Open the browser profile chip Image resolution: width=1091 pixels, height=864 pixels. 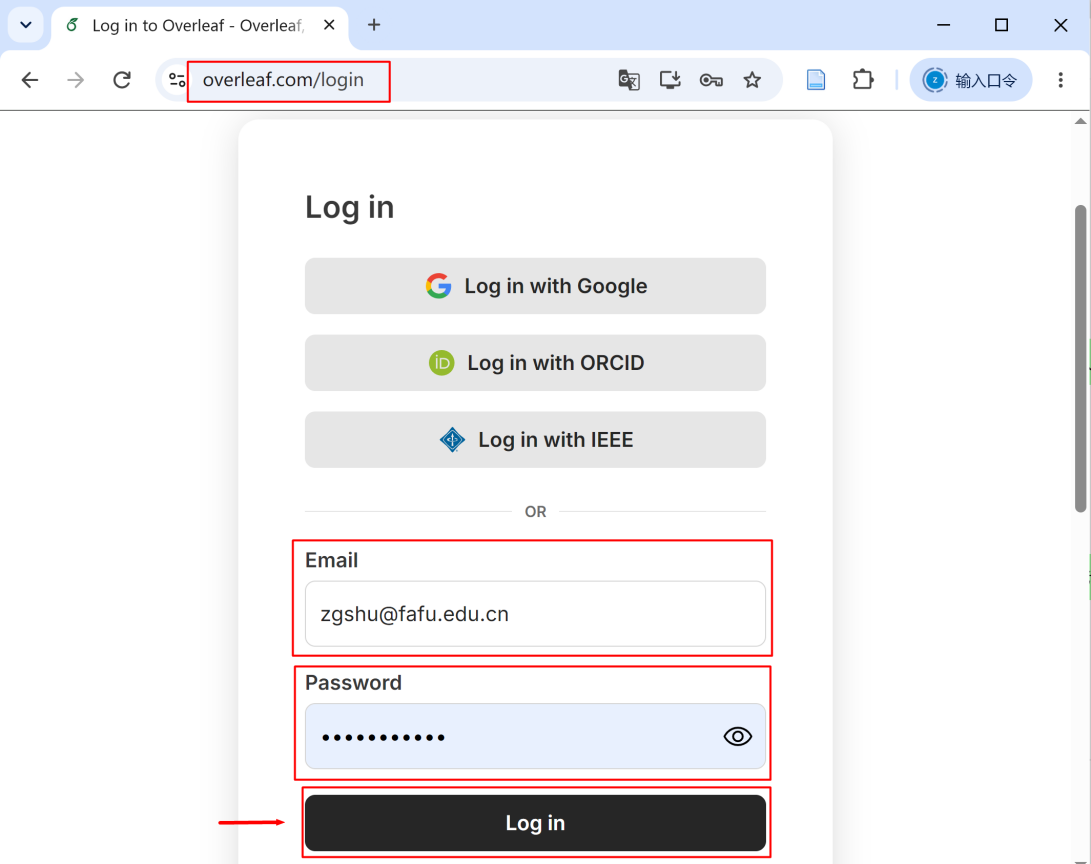click(x=971, y=80)
